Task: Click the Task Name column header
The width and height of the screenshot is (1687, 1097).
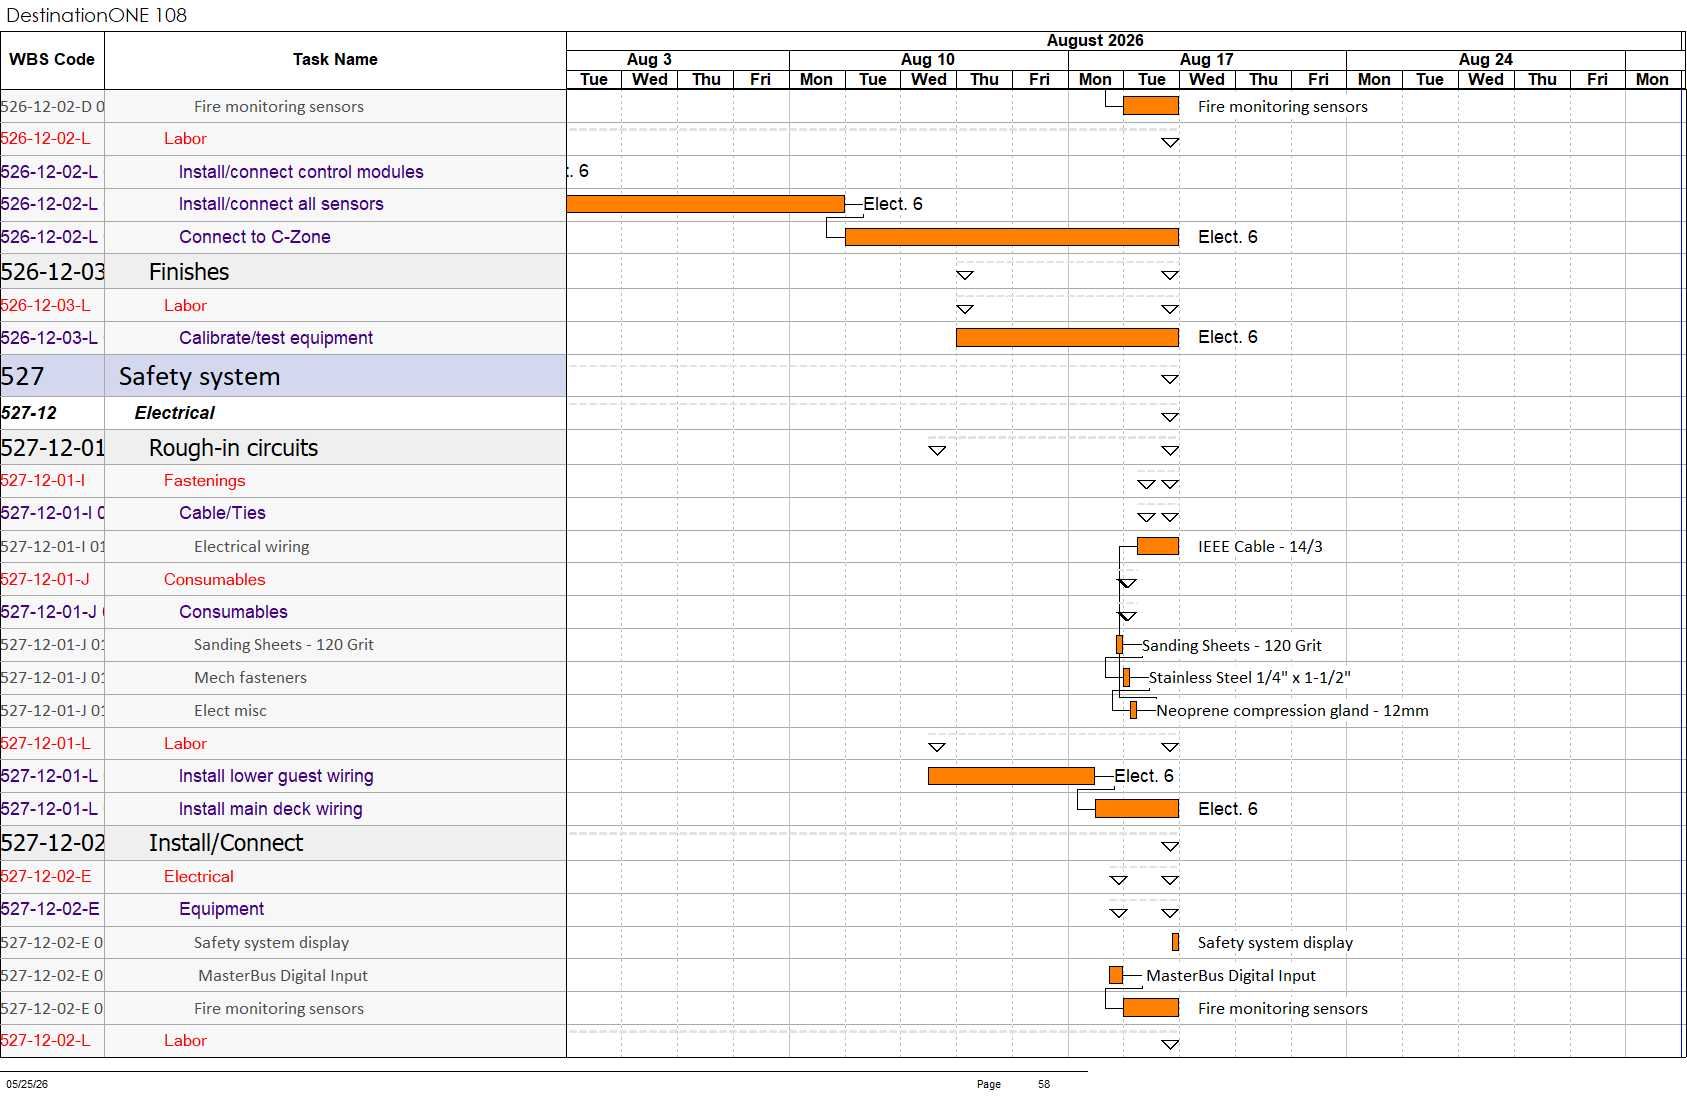Action: [x=335, y=60]
